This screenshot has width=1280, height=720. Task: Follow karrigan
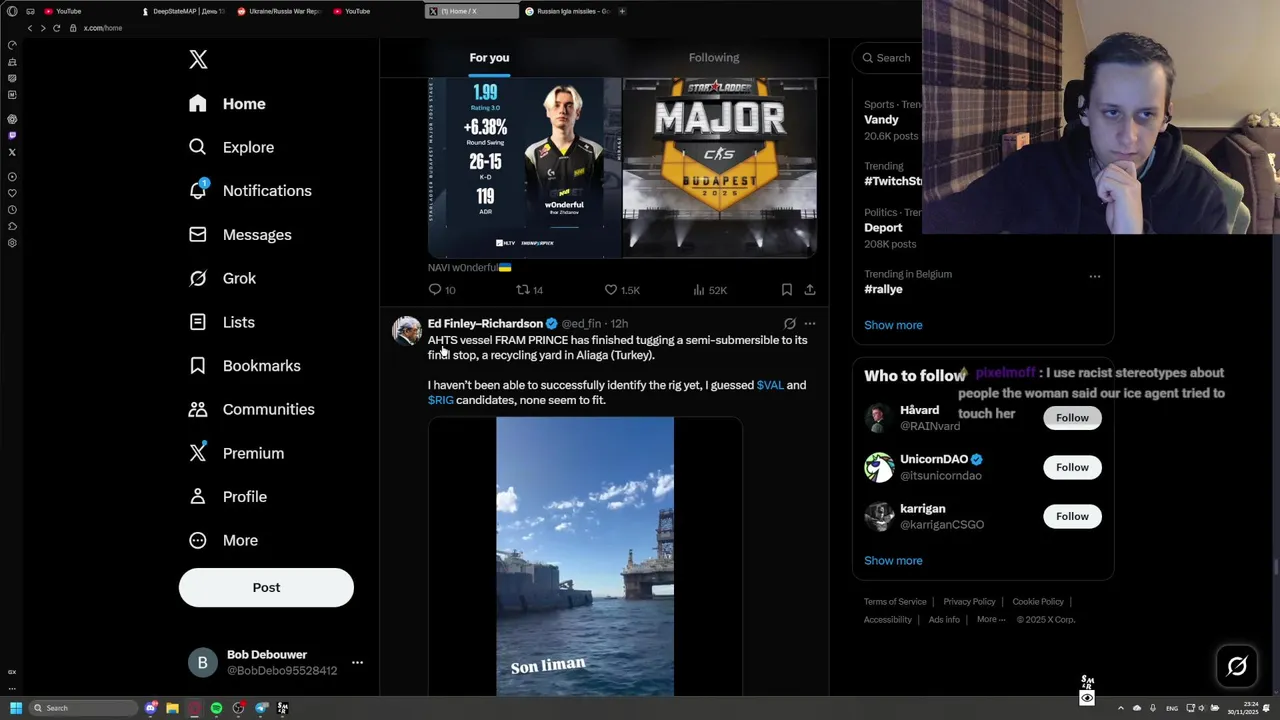click(1072, 516)
